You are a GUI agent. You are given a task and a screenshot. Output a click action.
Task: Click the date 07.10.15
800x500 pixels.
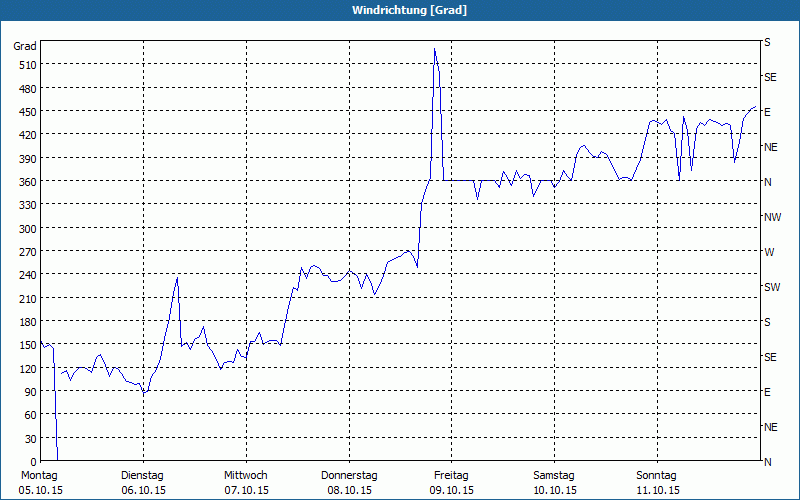tap(246, 490)
